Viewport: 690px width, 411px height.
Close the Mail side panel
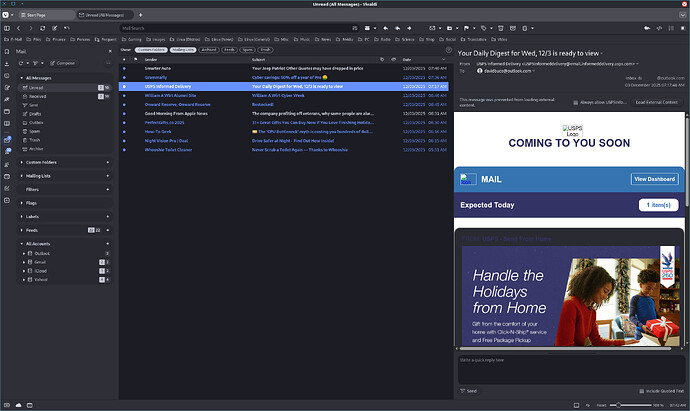[x=110, y=49]
